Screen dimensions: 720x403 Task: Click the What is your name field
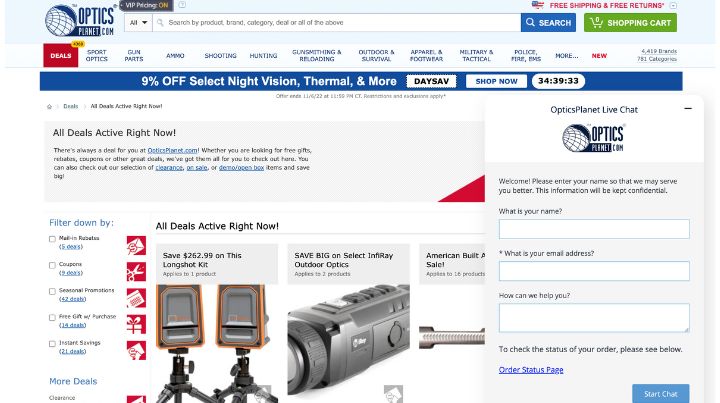tap(594, 229)
